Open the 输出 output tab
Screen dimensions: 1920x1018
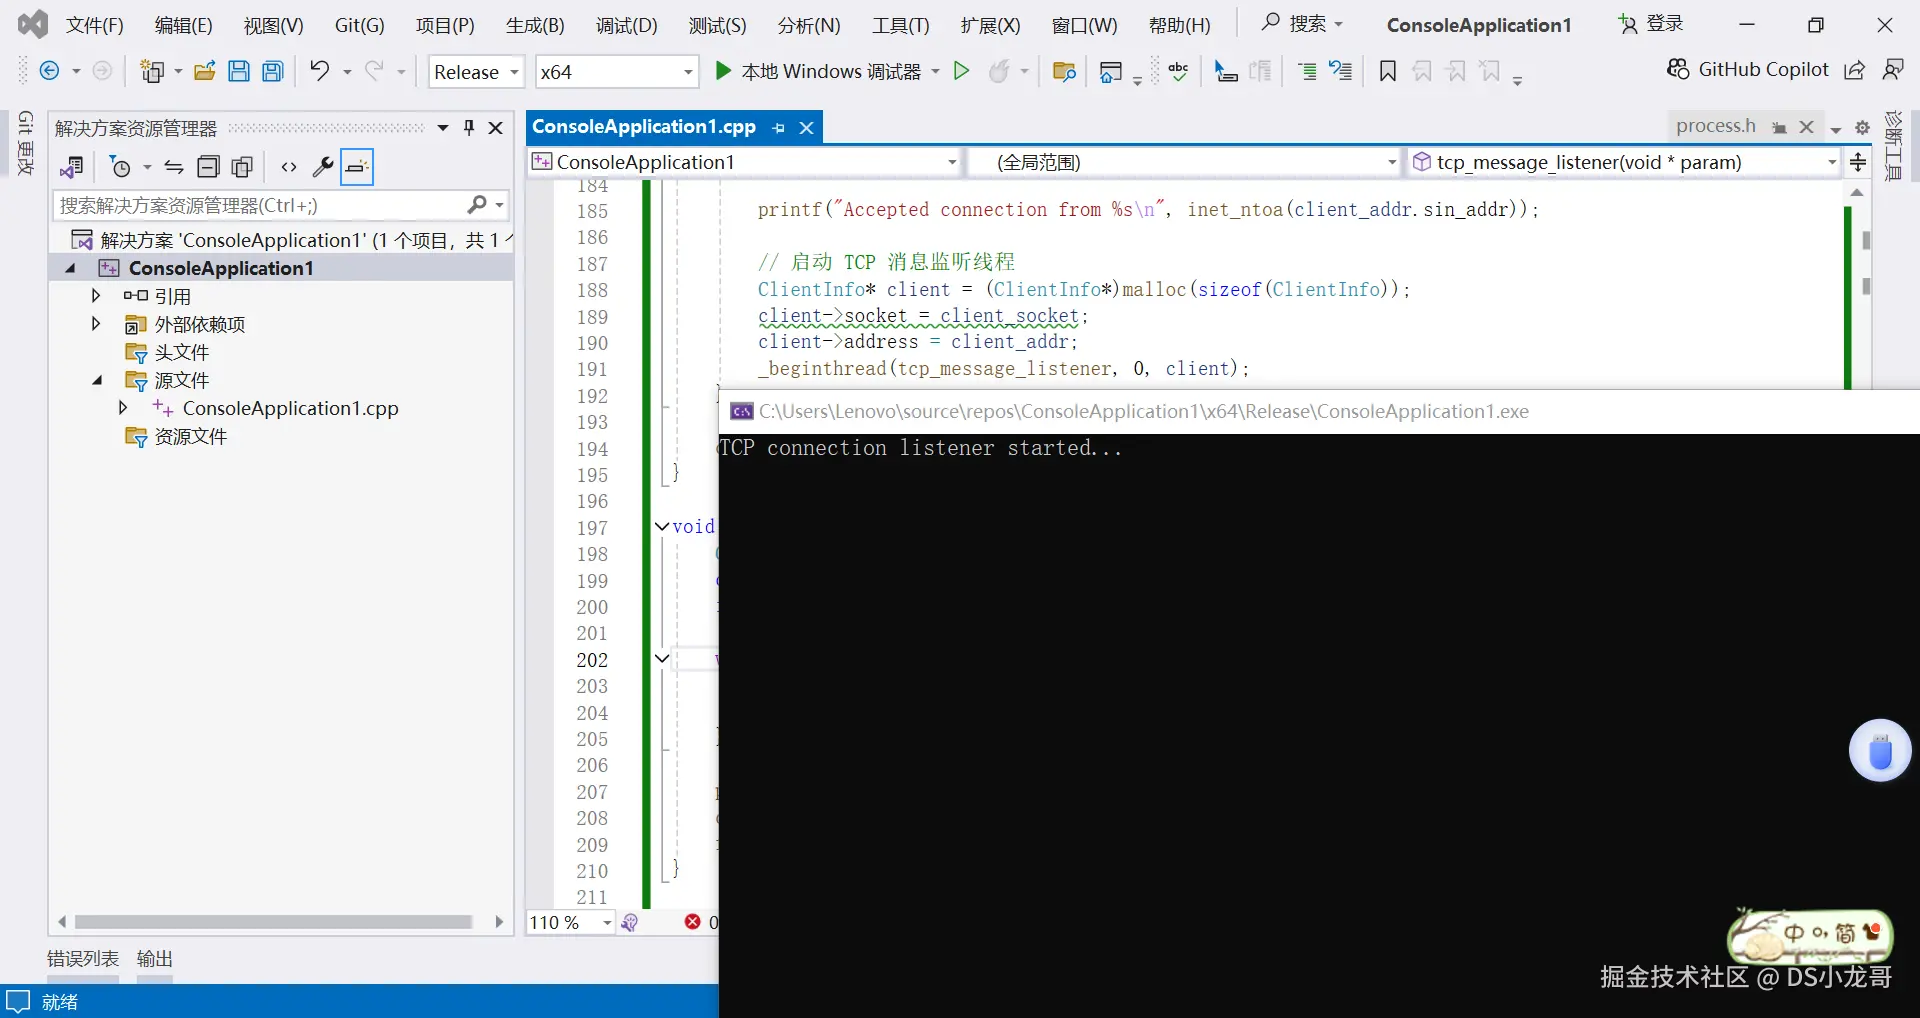click(155, 959)
